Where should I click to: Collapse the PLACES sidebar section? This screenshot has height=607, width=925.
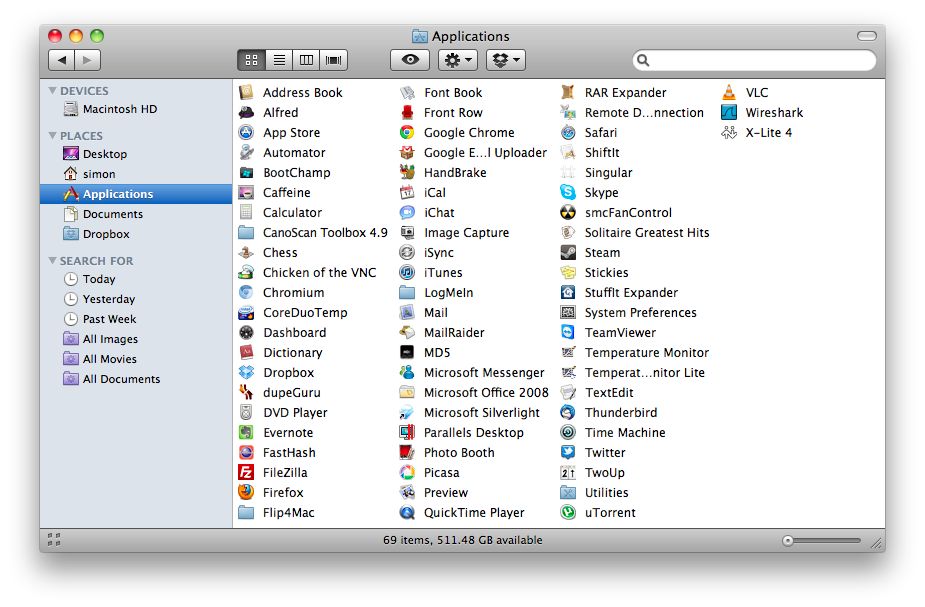pyautogui.click(x=53, y=136)
